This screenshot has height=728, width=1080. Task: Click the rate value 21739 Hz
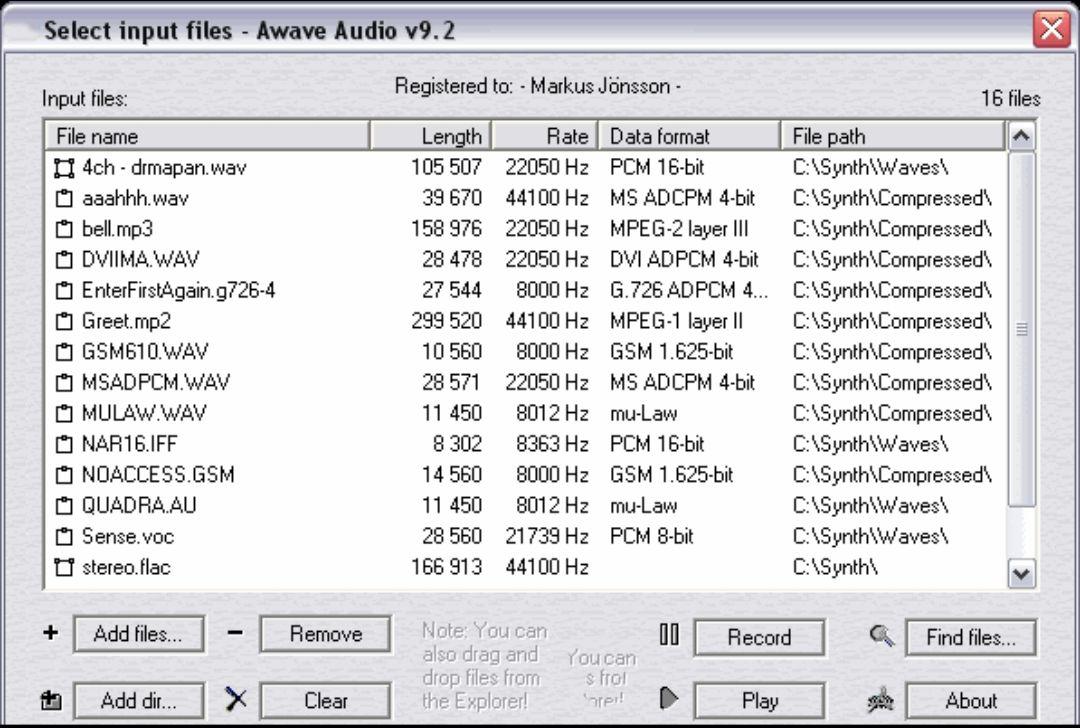click(x=547, y=537)
